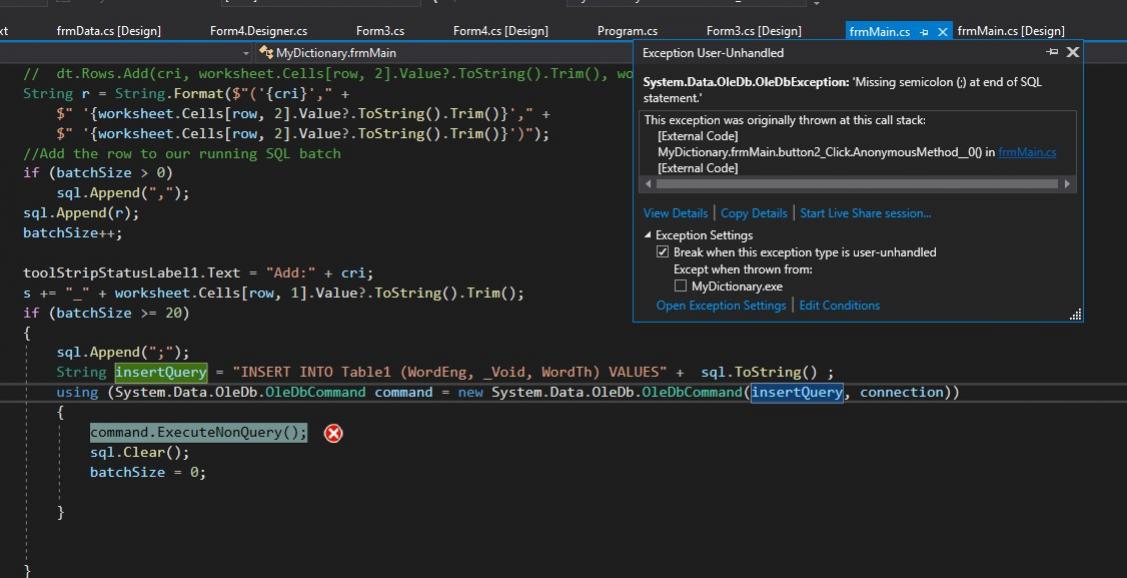Open the toolbar overflow dropdown arrow at top
Image resolution: width=1127 pixels, height=578 pixels.
(x=817, y=3)
